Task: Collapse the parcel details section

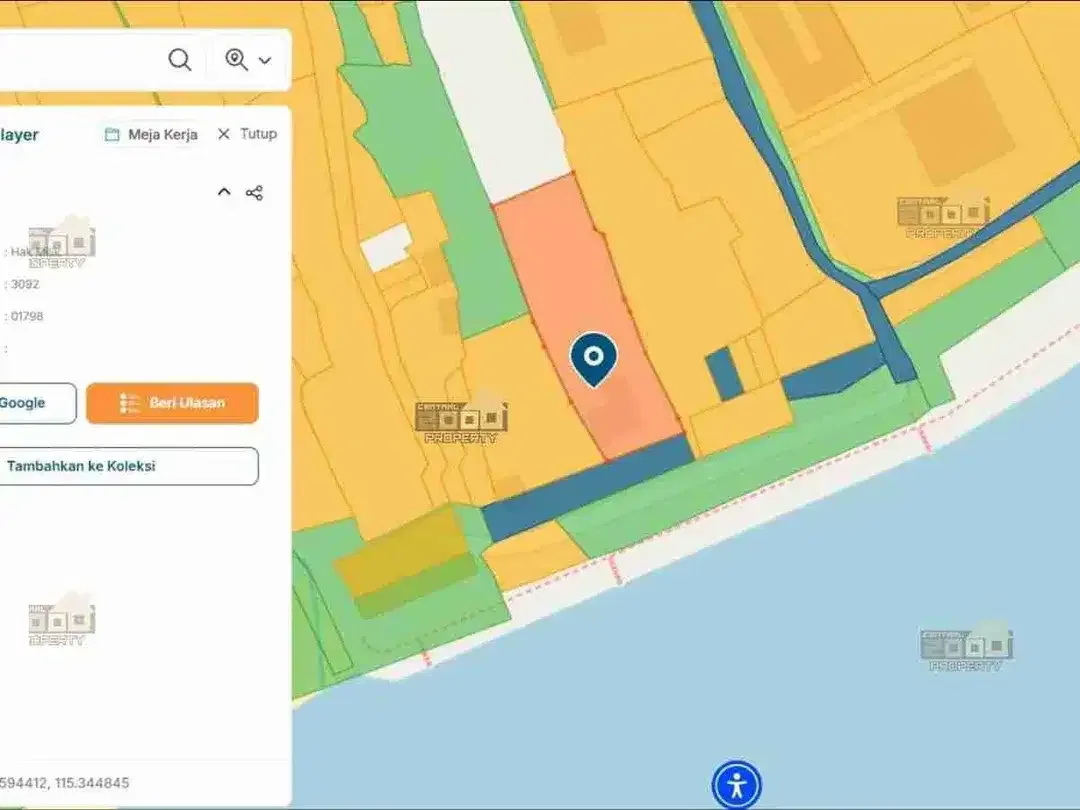Action: (224, 192)
